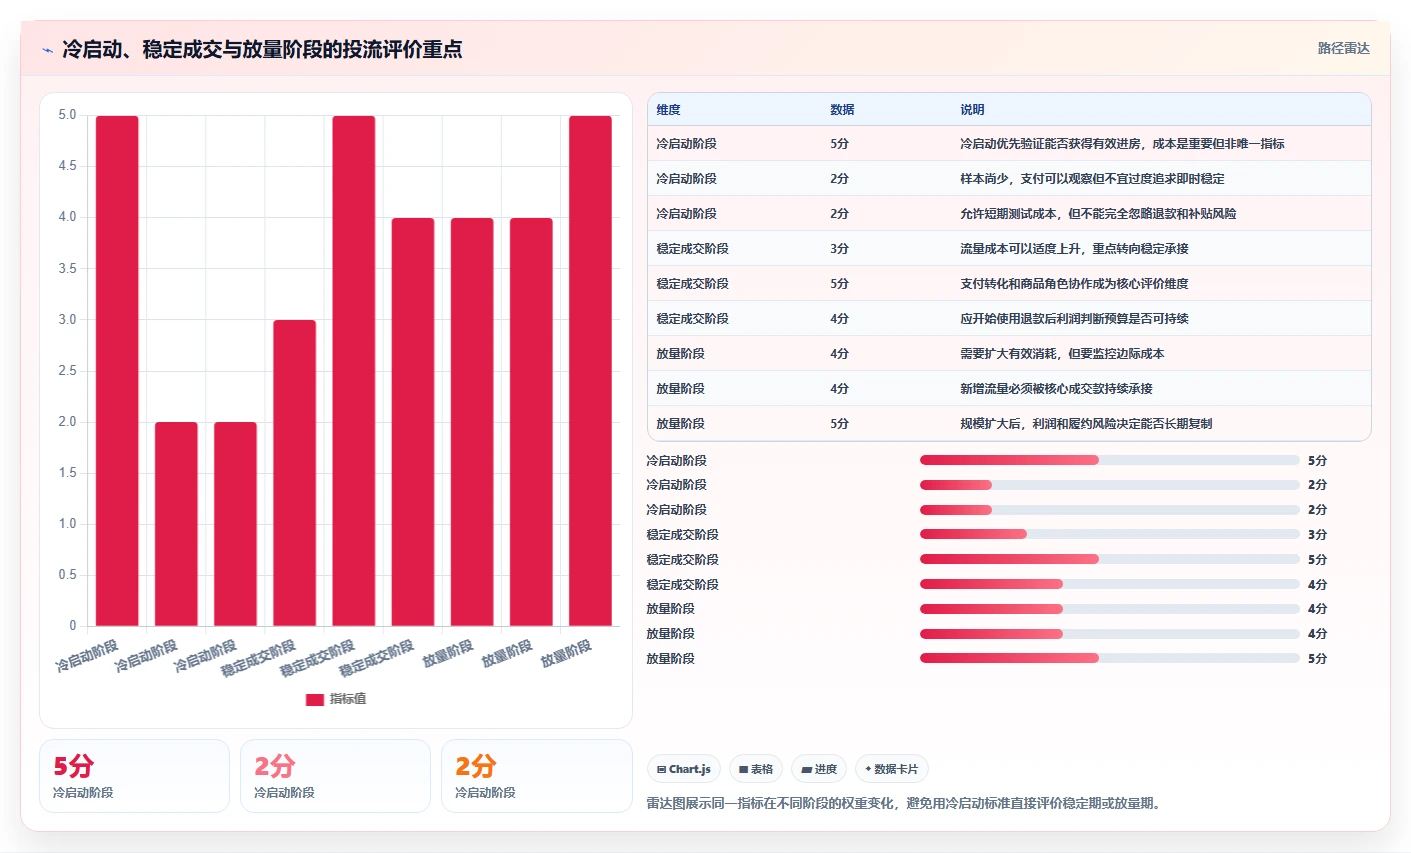1411x853 pixels.
Task: Click the 3分 cell in the table
Action: 839,248
